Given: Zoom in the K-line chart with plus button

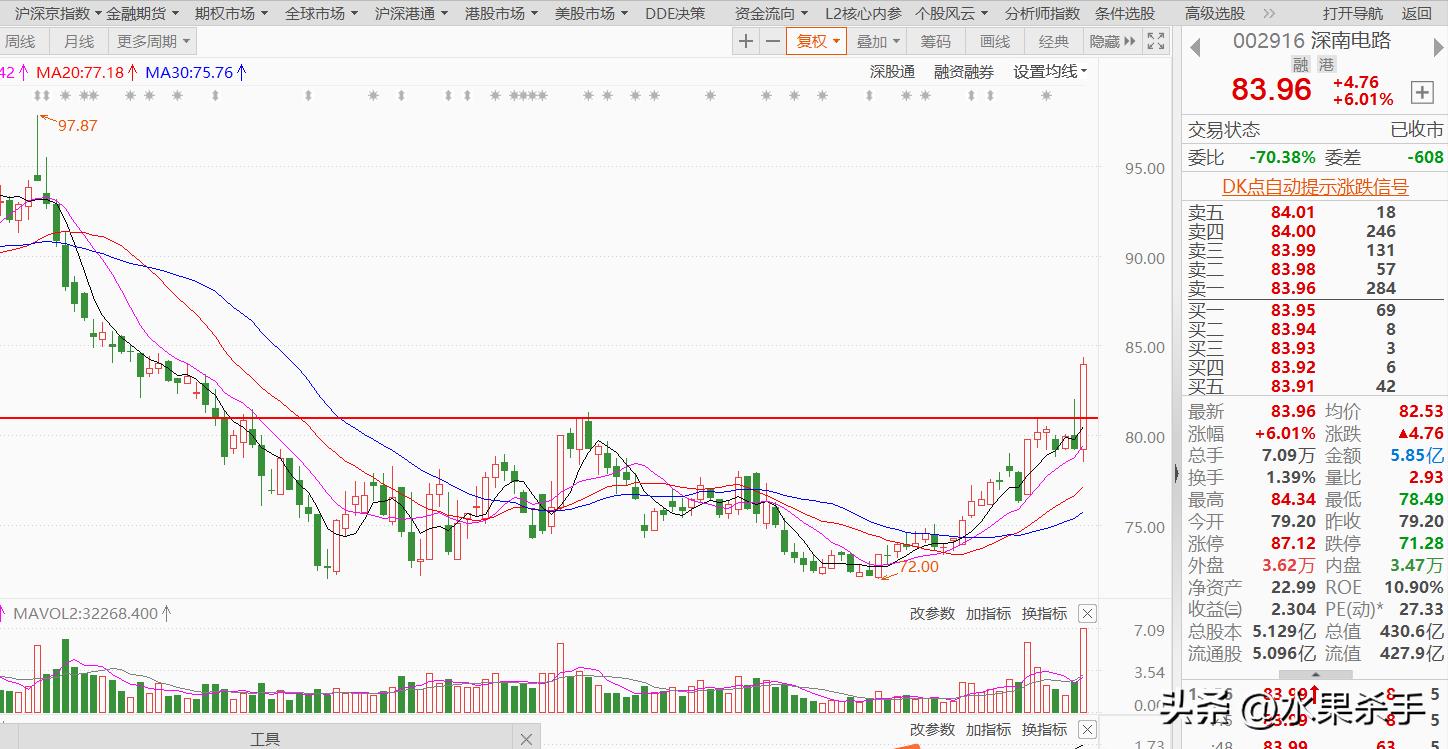Looking at the screenshot, I should [x=745, y=41].
